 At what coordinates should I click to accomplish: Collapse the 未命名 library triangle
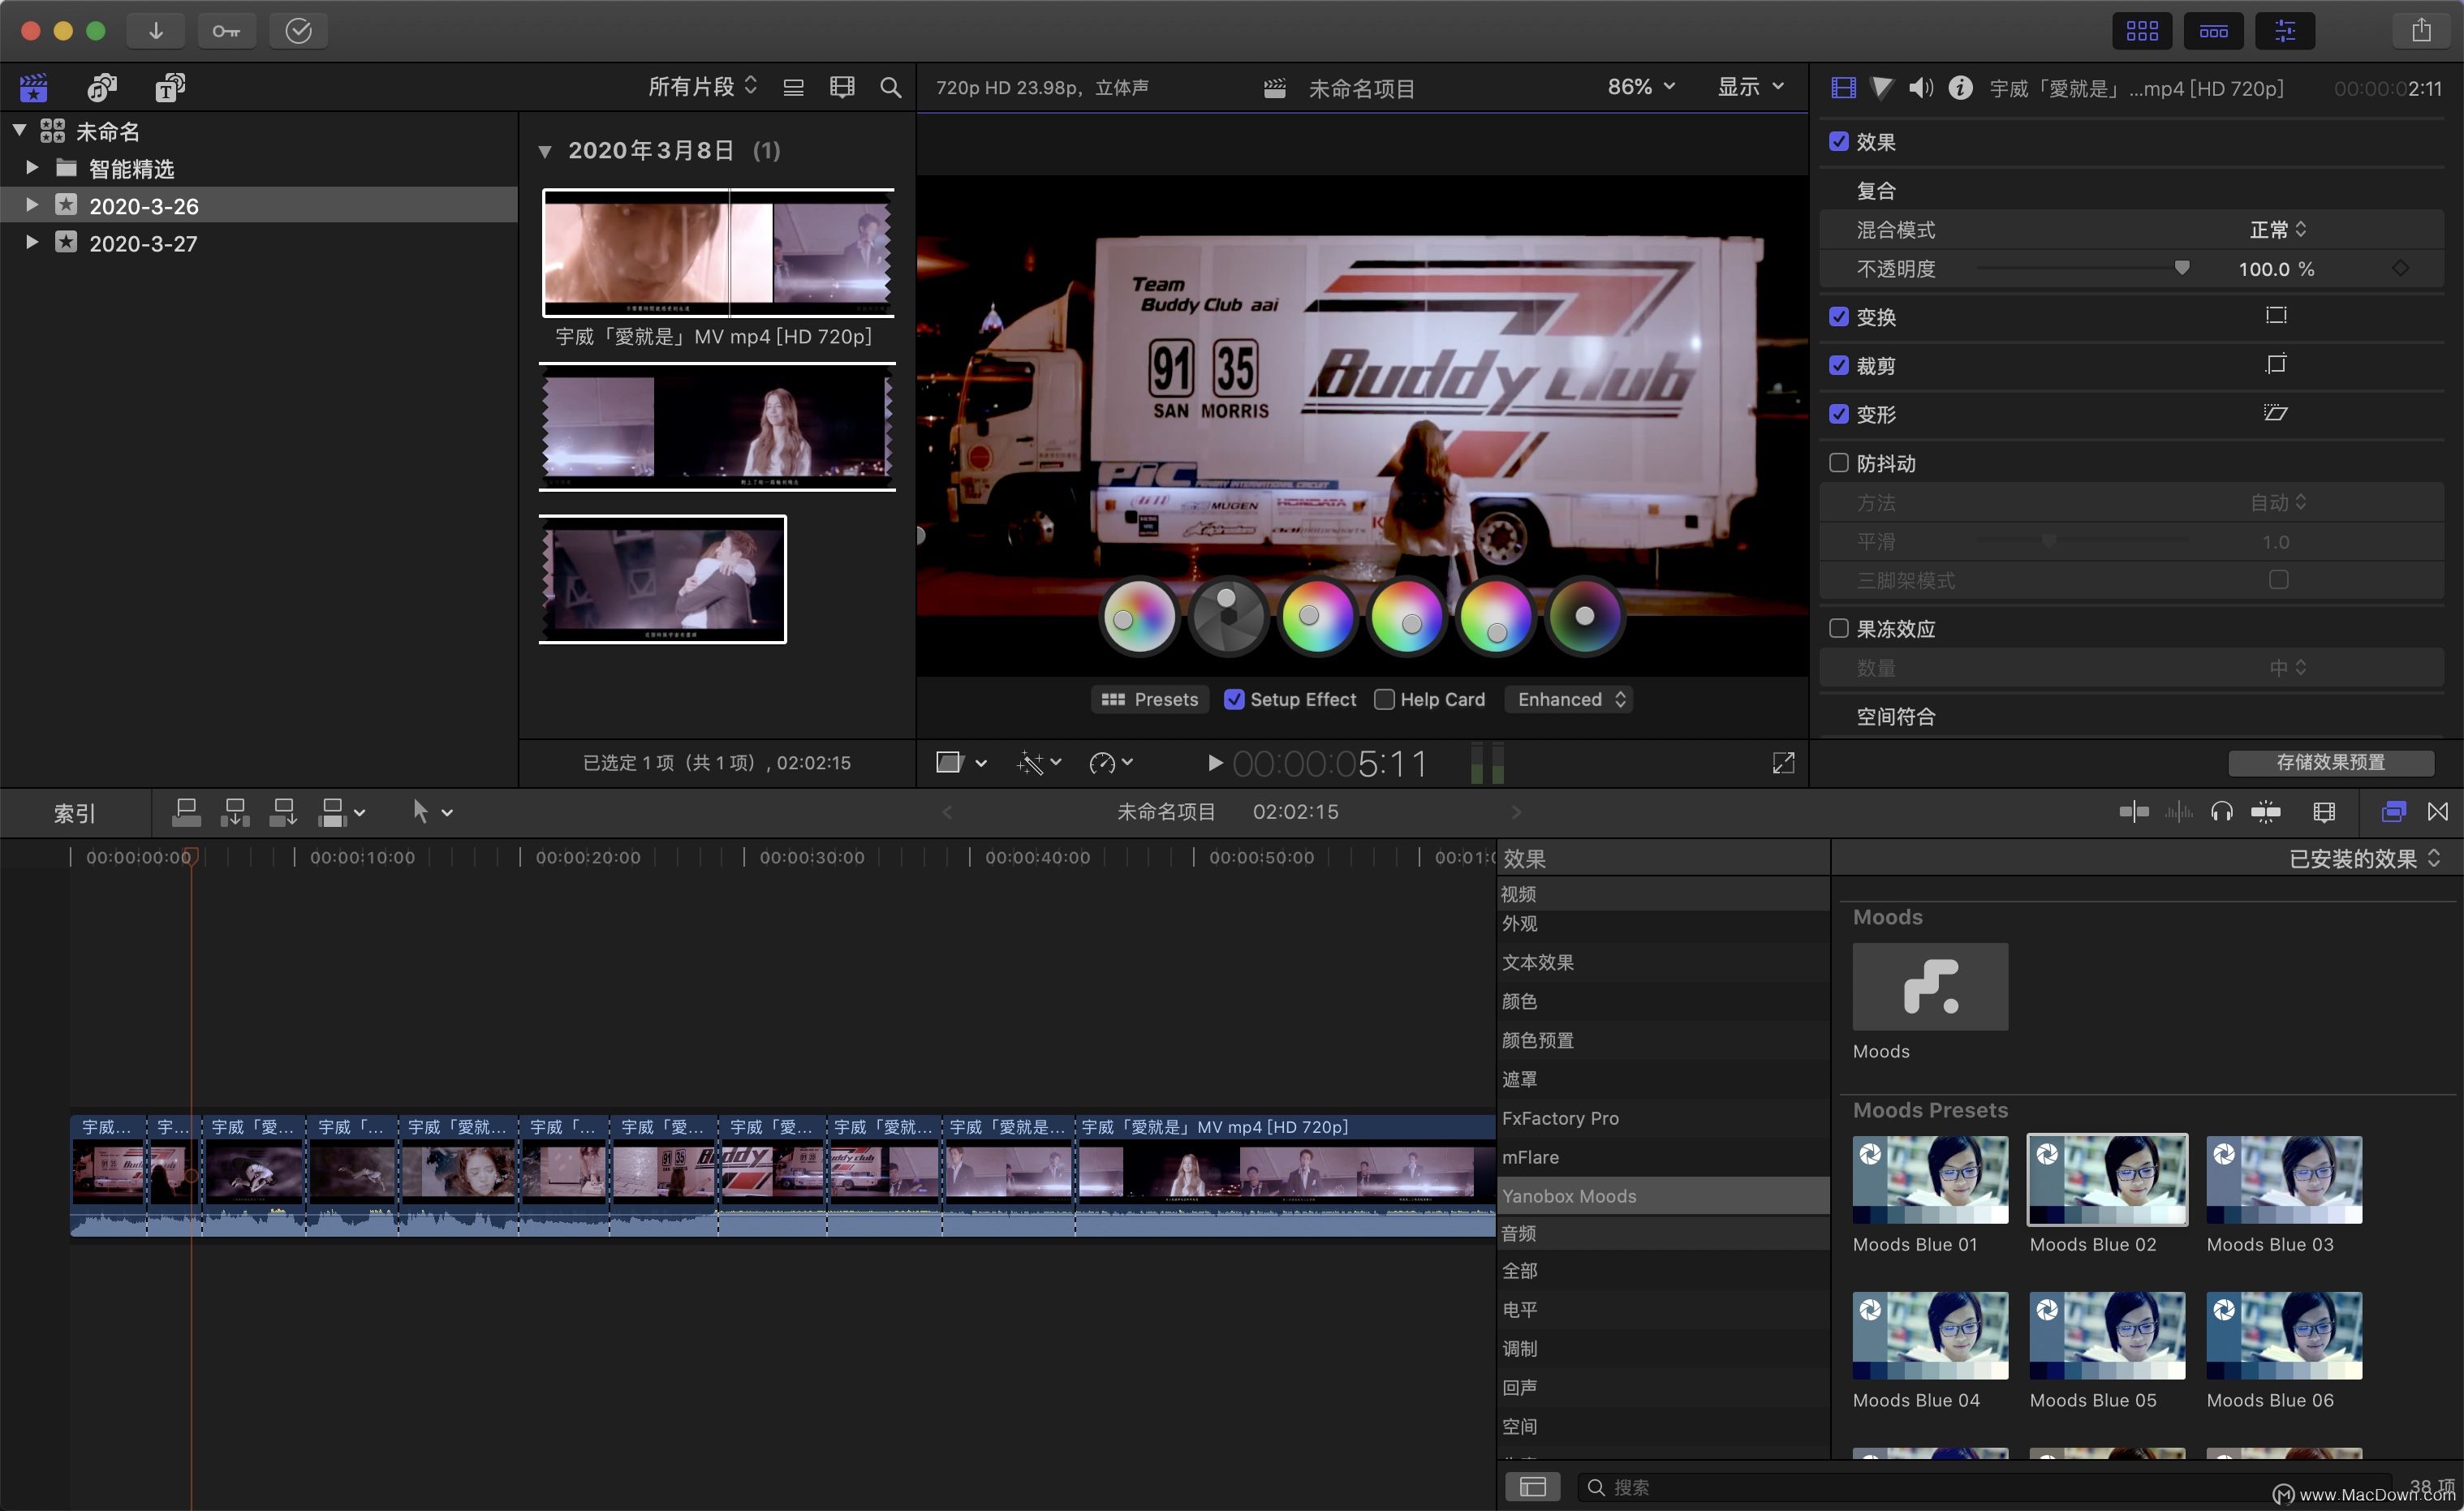pyautogui.click(x=19, y=130)
